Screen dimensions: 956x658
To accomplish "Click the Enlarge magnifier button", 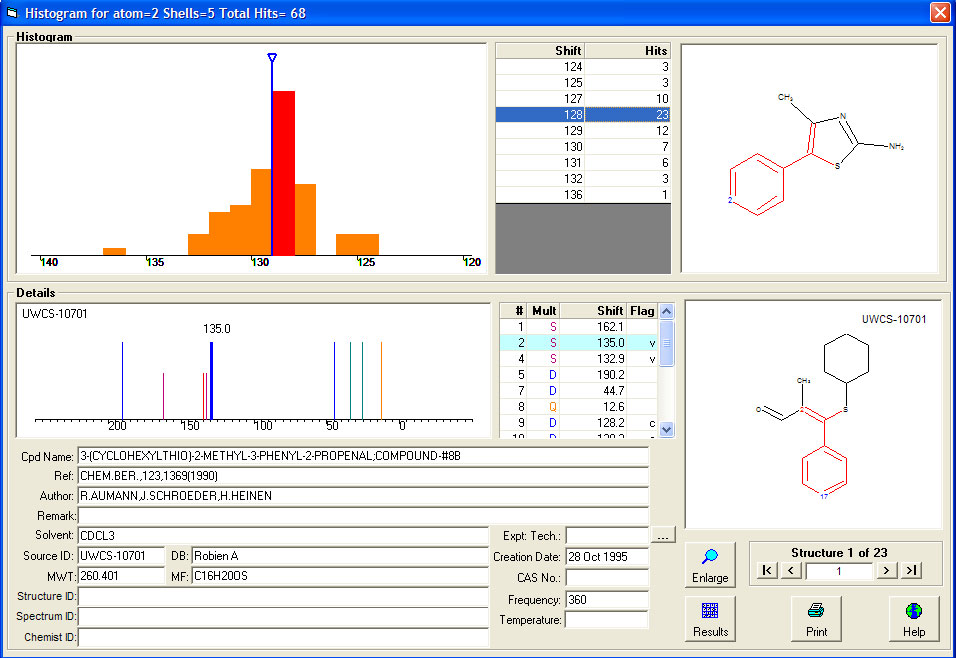I will tap(710, 565).
